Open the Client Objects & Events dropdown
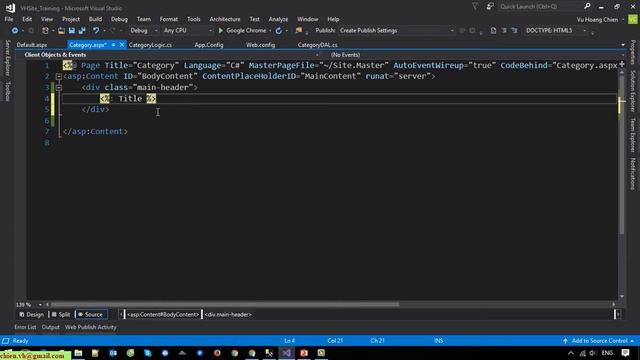The height and width of the screenshot is (360, 640). [x=171, y=55]
